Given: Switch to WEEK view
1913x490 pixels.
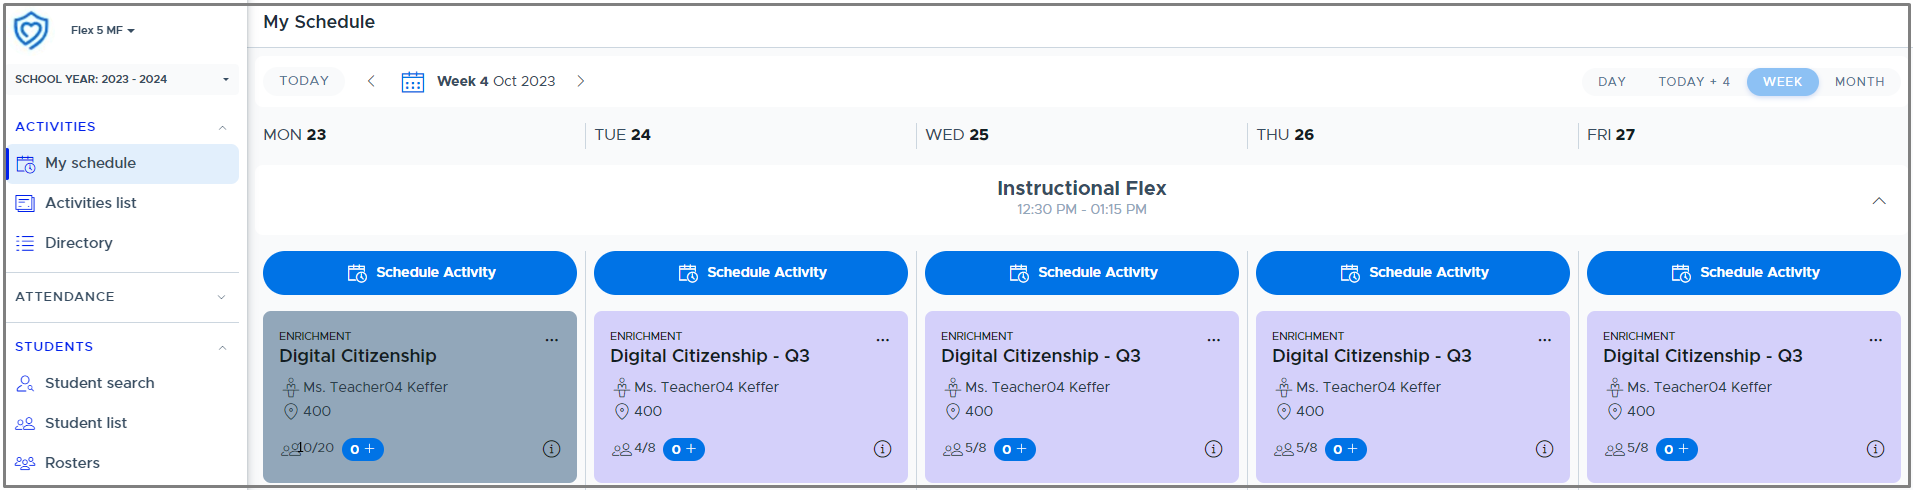Looking at the screenshot, I should pos(1782,82).
